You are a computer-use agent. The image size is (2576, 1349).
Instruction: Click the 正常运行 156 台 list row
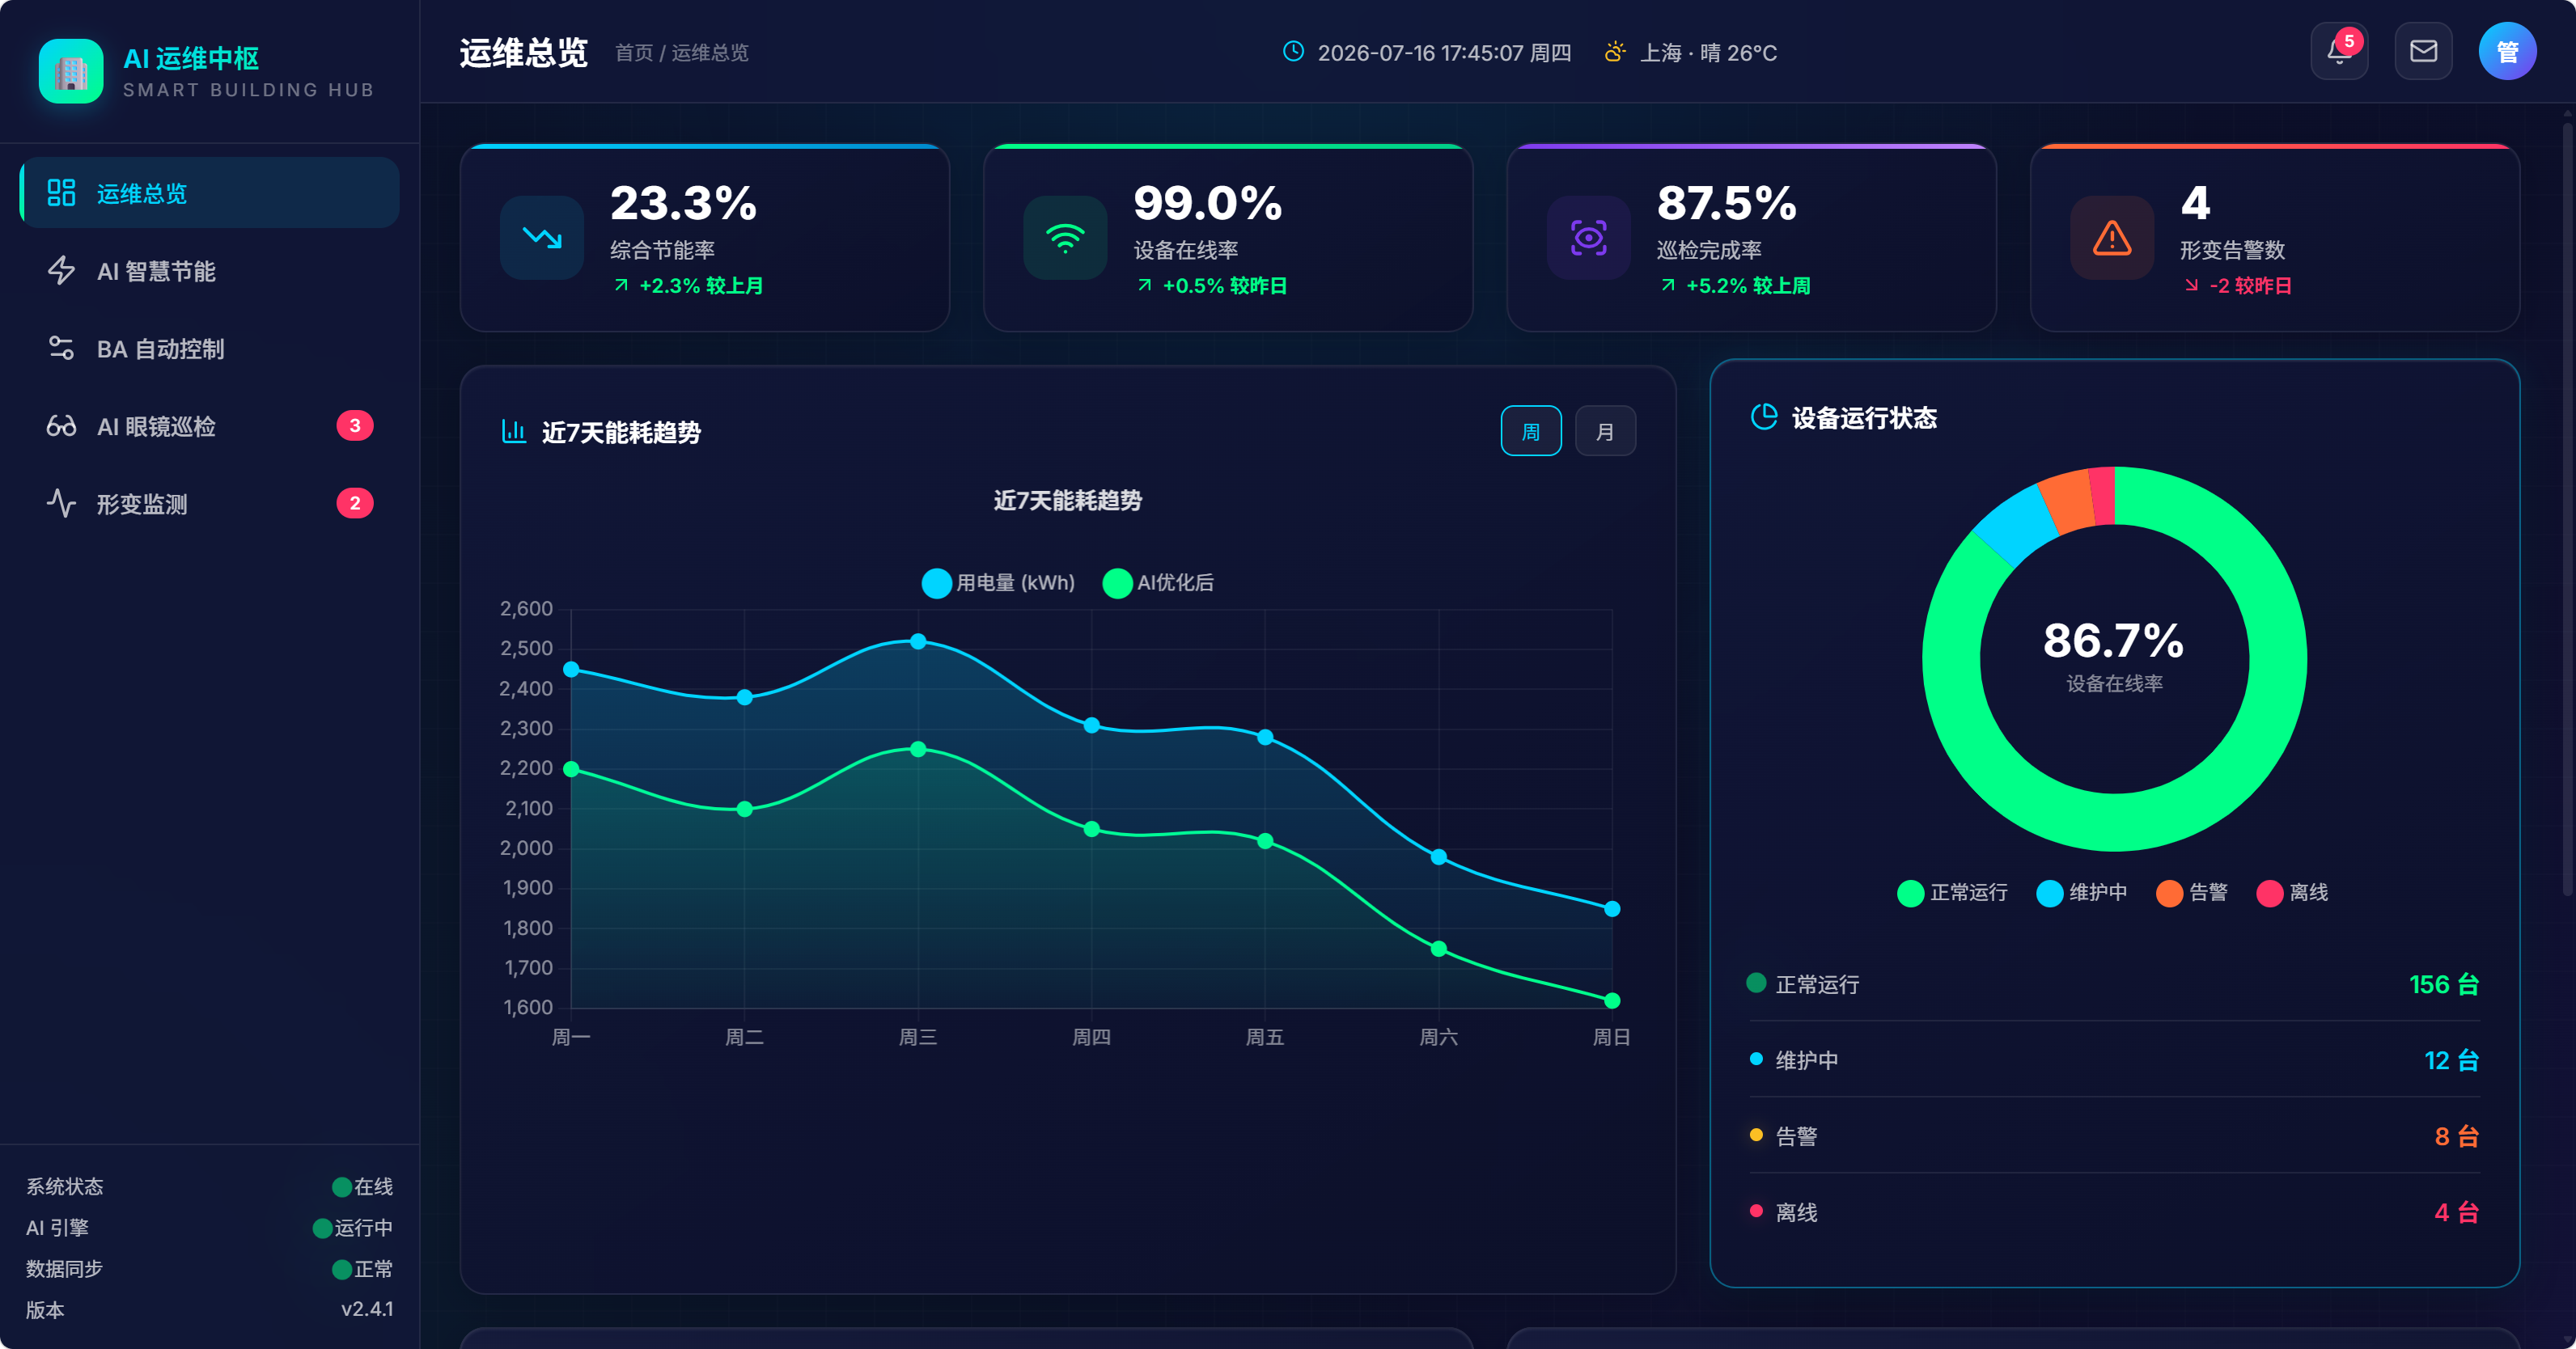[x=2114, y=984]
